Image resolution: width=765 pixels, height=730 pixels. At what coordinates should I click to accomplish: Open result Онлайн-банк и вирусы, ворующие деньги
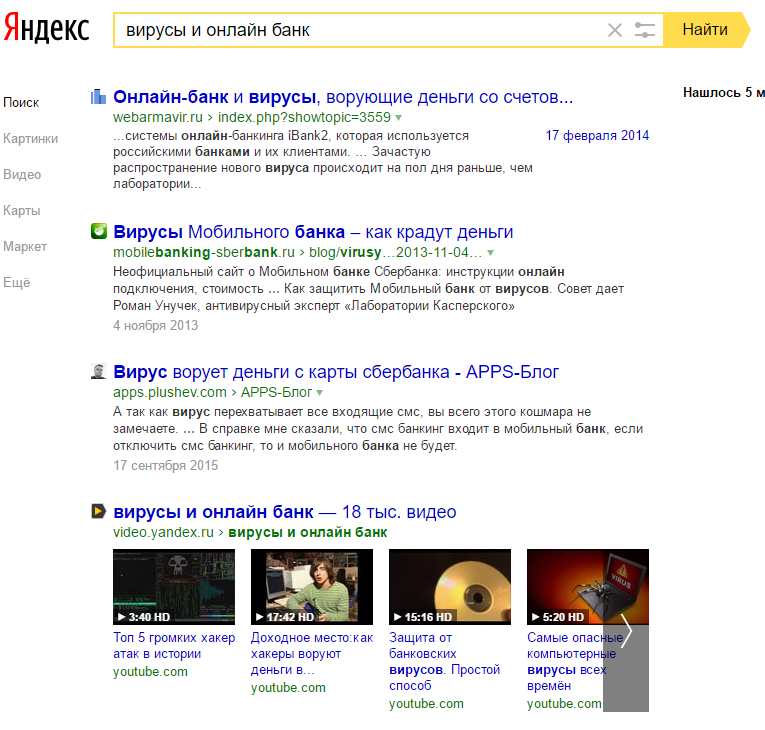(x=343, y=97)
